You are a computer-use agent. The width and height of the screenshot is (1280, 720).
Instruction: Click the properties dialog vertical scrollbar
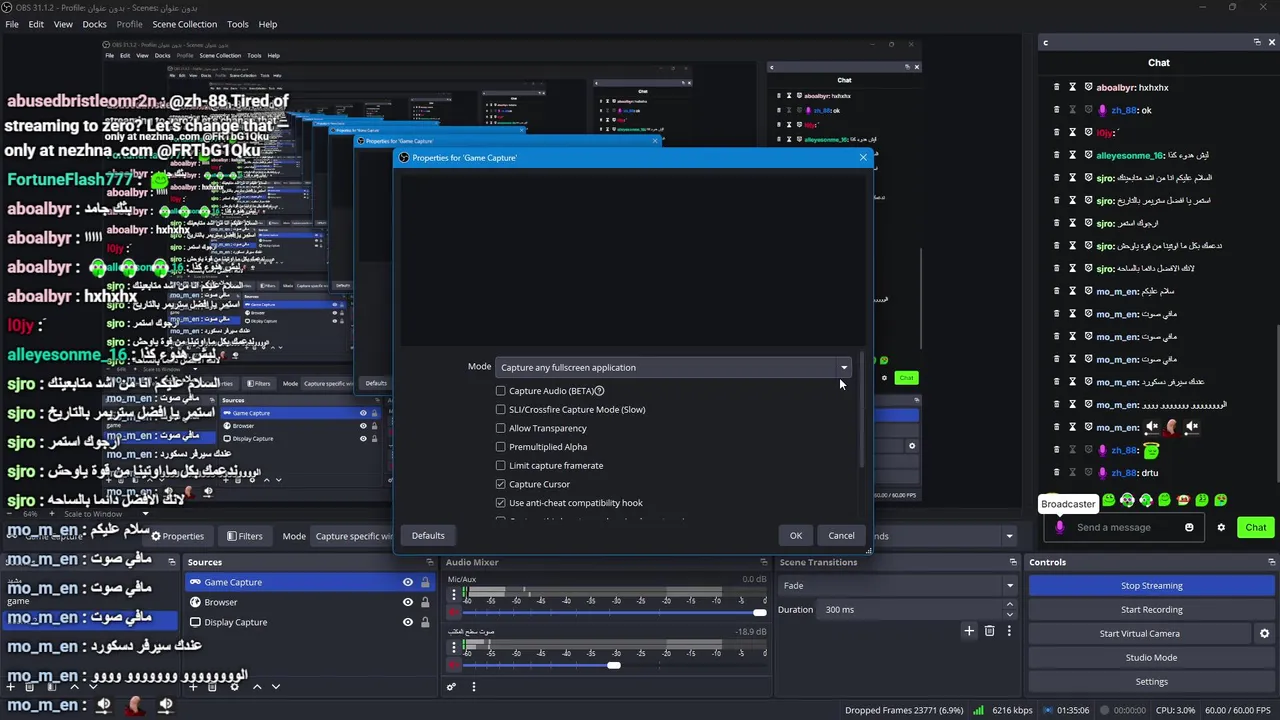[861, 410]
